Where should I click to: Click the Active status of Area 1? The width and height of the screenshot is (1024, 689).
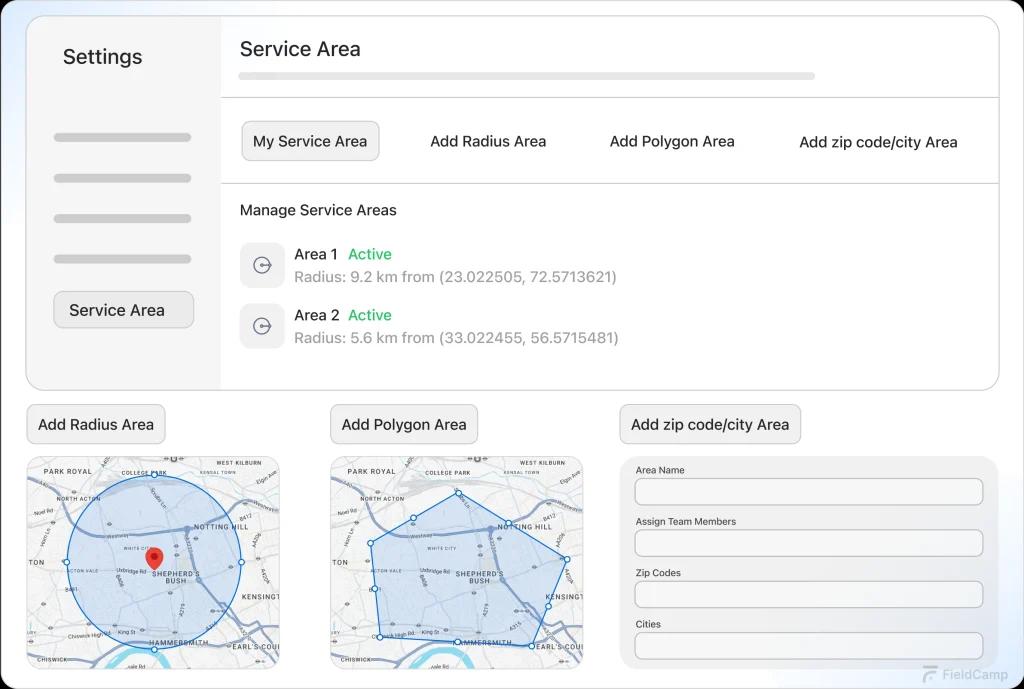tap(369, 254)
